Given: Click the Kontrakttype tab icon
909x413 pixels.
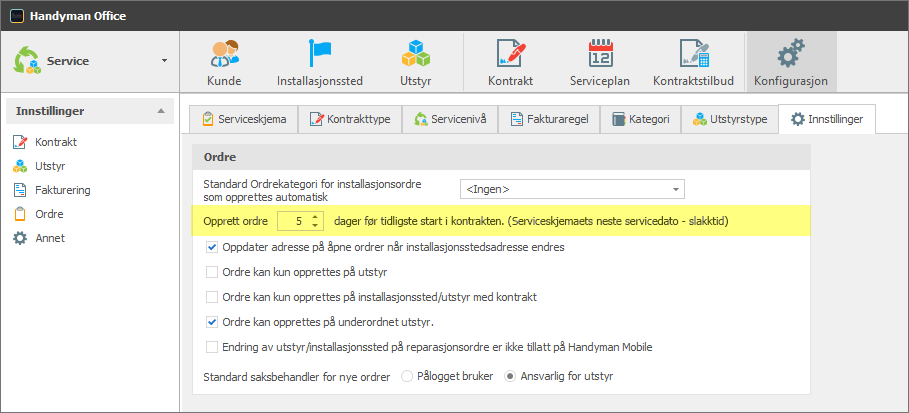Looking at the screenshot, I should click(317, 119).
